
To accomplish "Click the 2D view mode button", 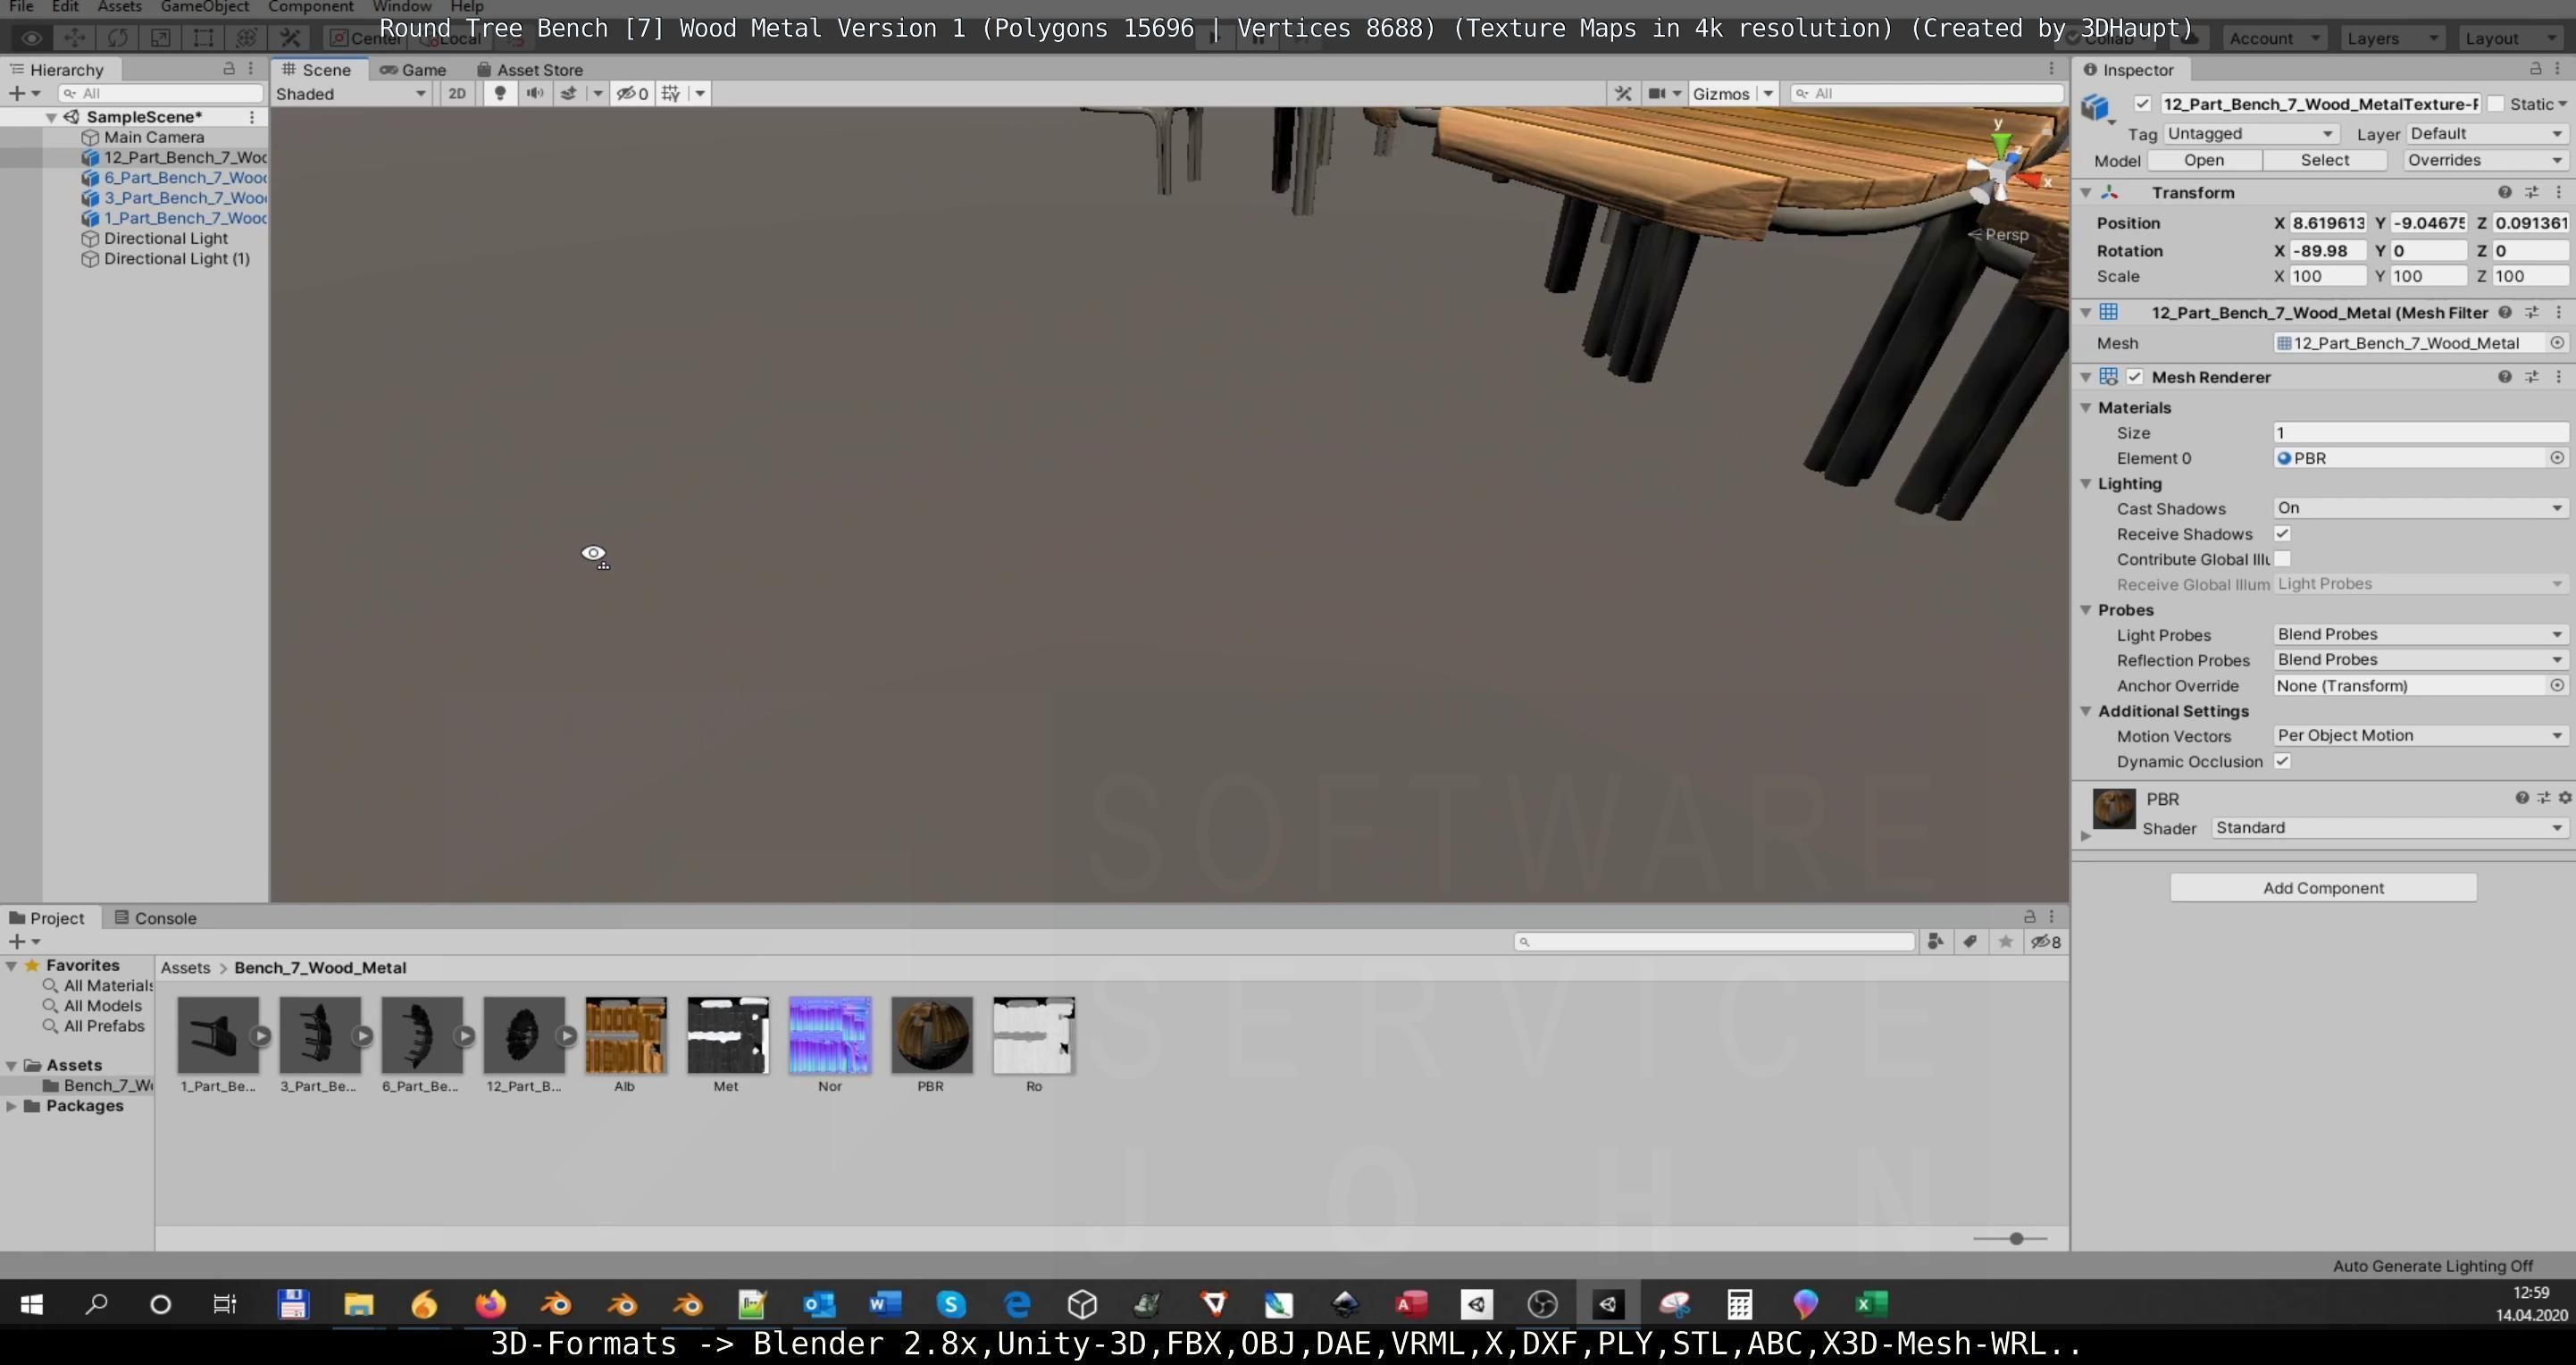I will pos(457,93).
